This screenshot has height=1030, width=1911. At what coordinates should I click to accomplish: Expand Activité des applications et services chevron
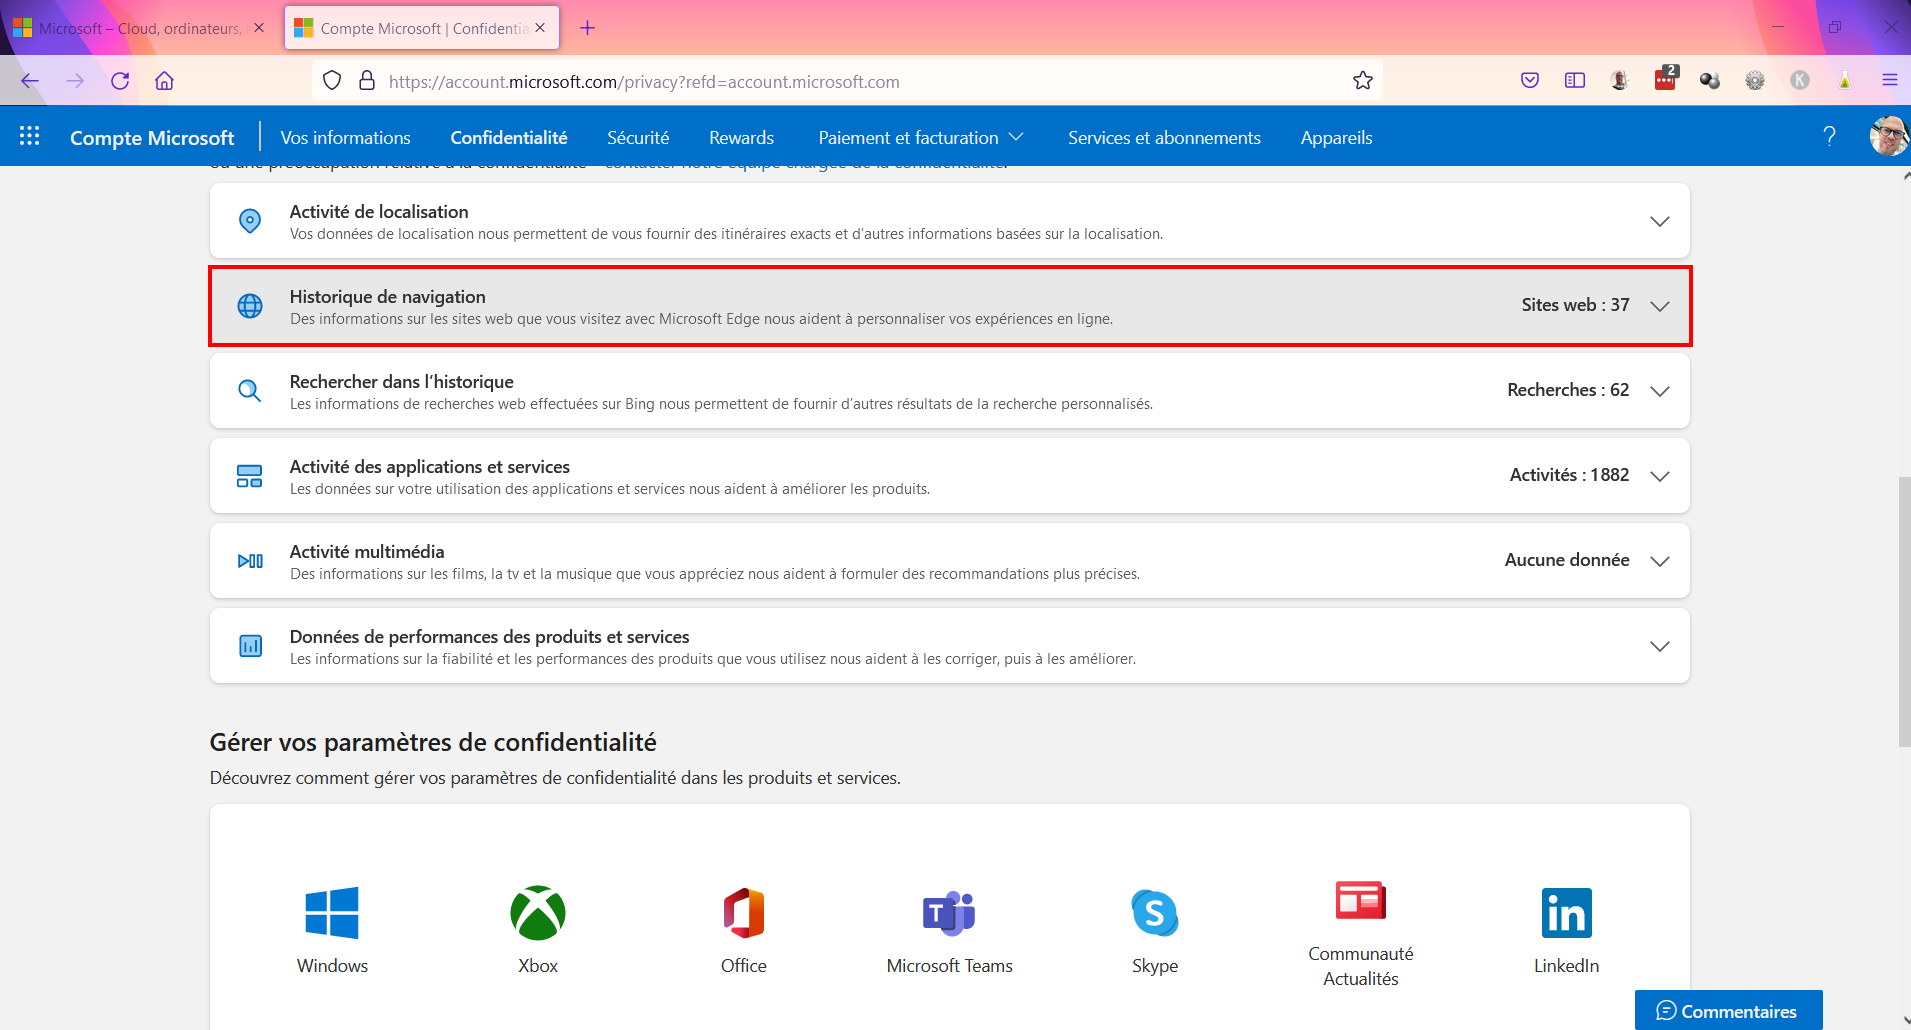(1660, 476)
